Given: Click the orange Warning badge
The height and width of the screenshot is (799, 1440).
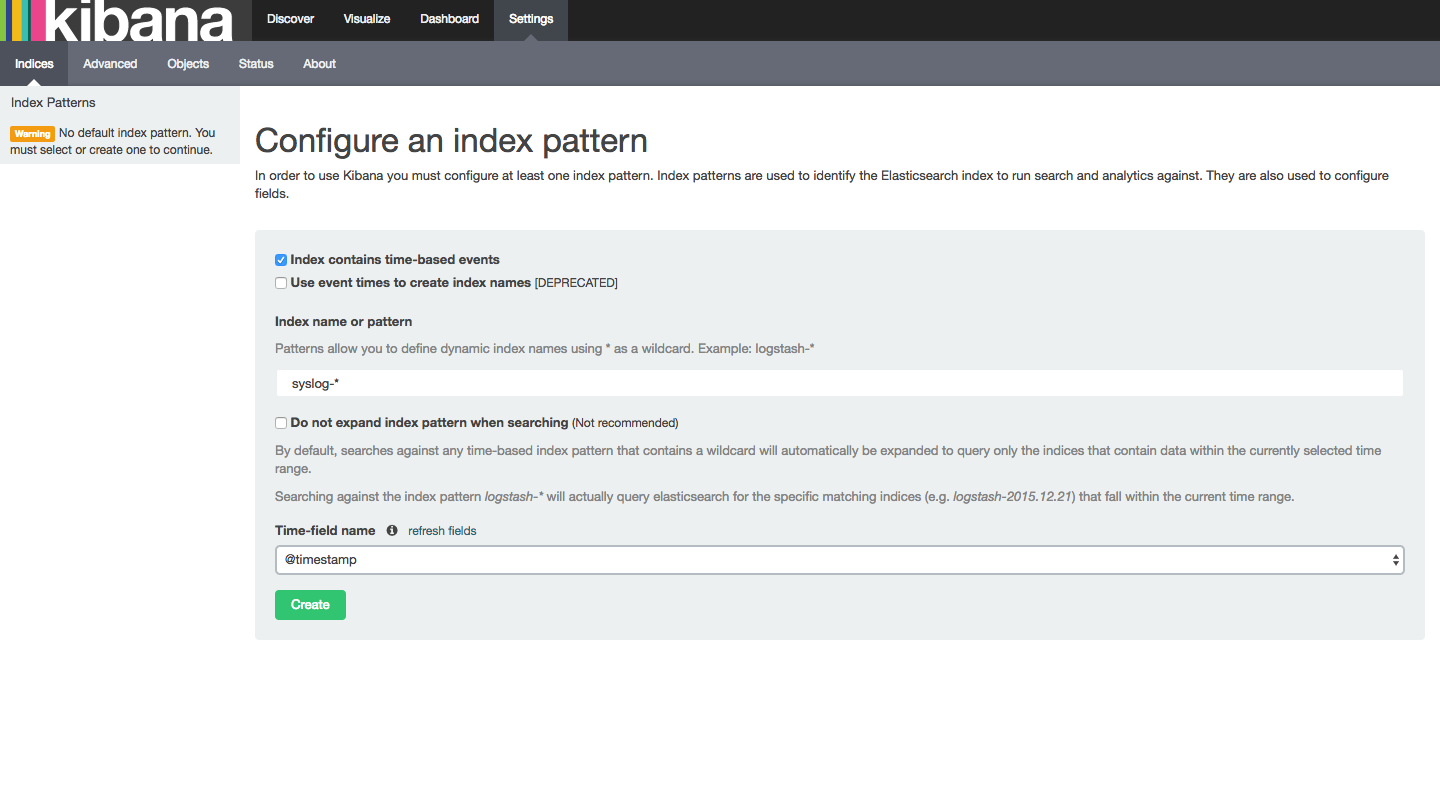Looking at the screenshot, I should [x=32, y=133].
